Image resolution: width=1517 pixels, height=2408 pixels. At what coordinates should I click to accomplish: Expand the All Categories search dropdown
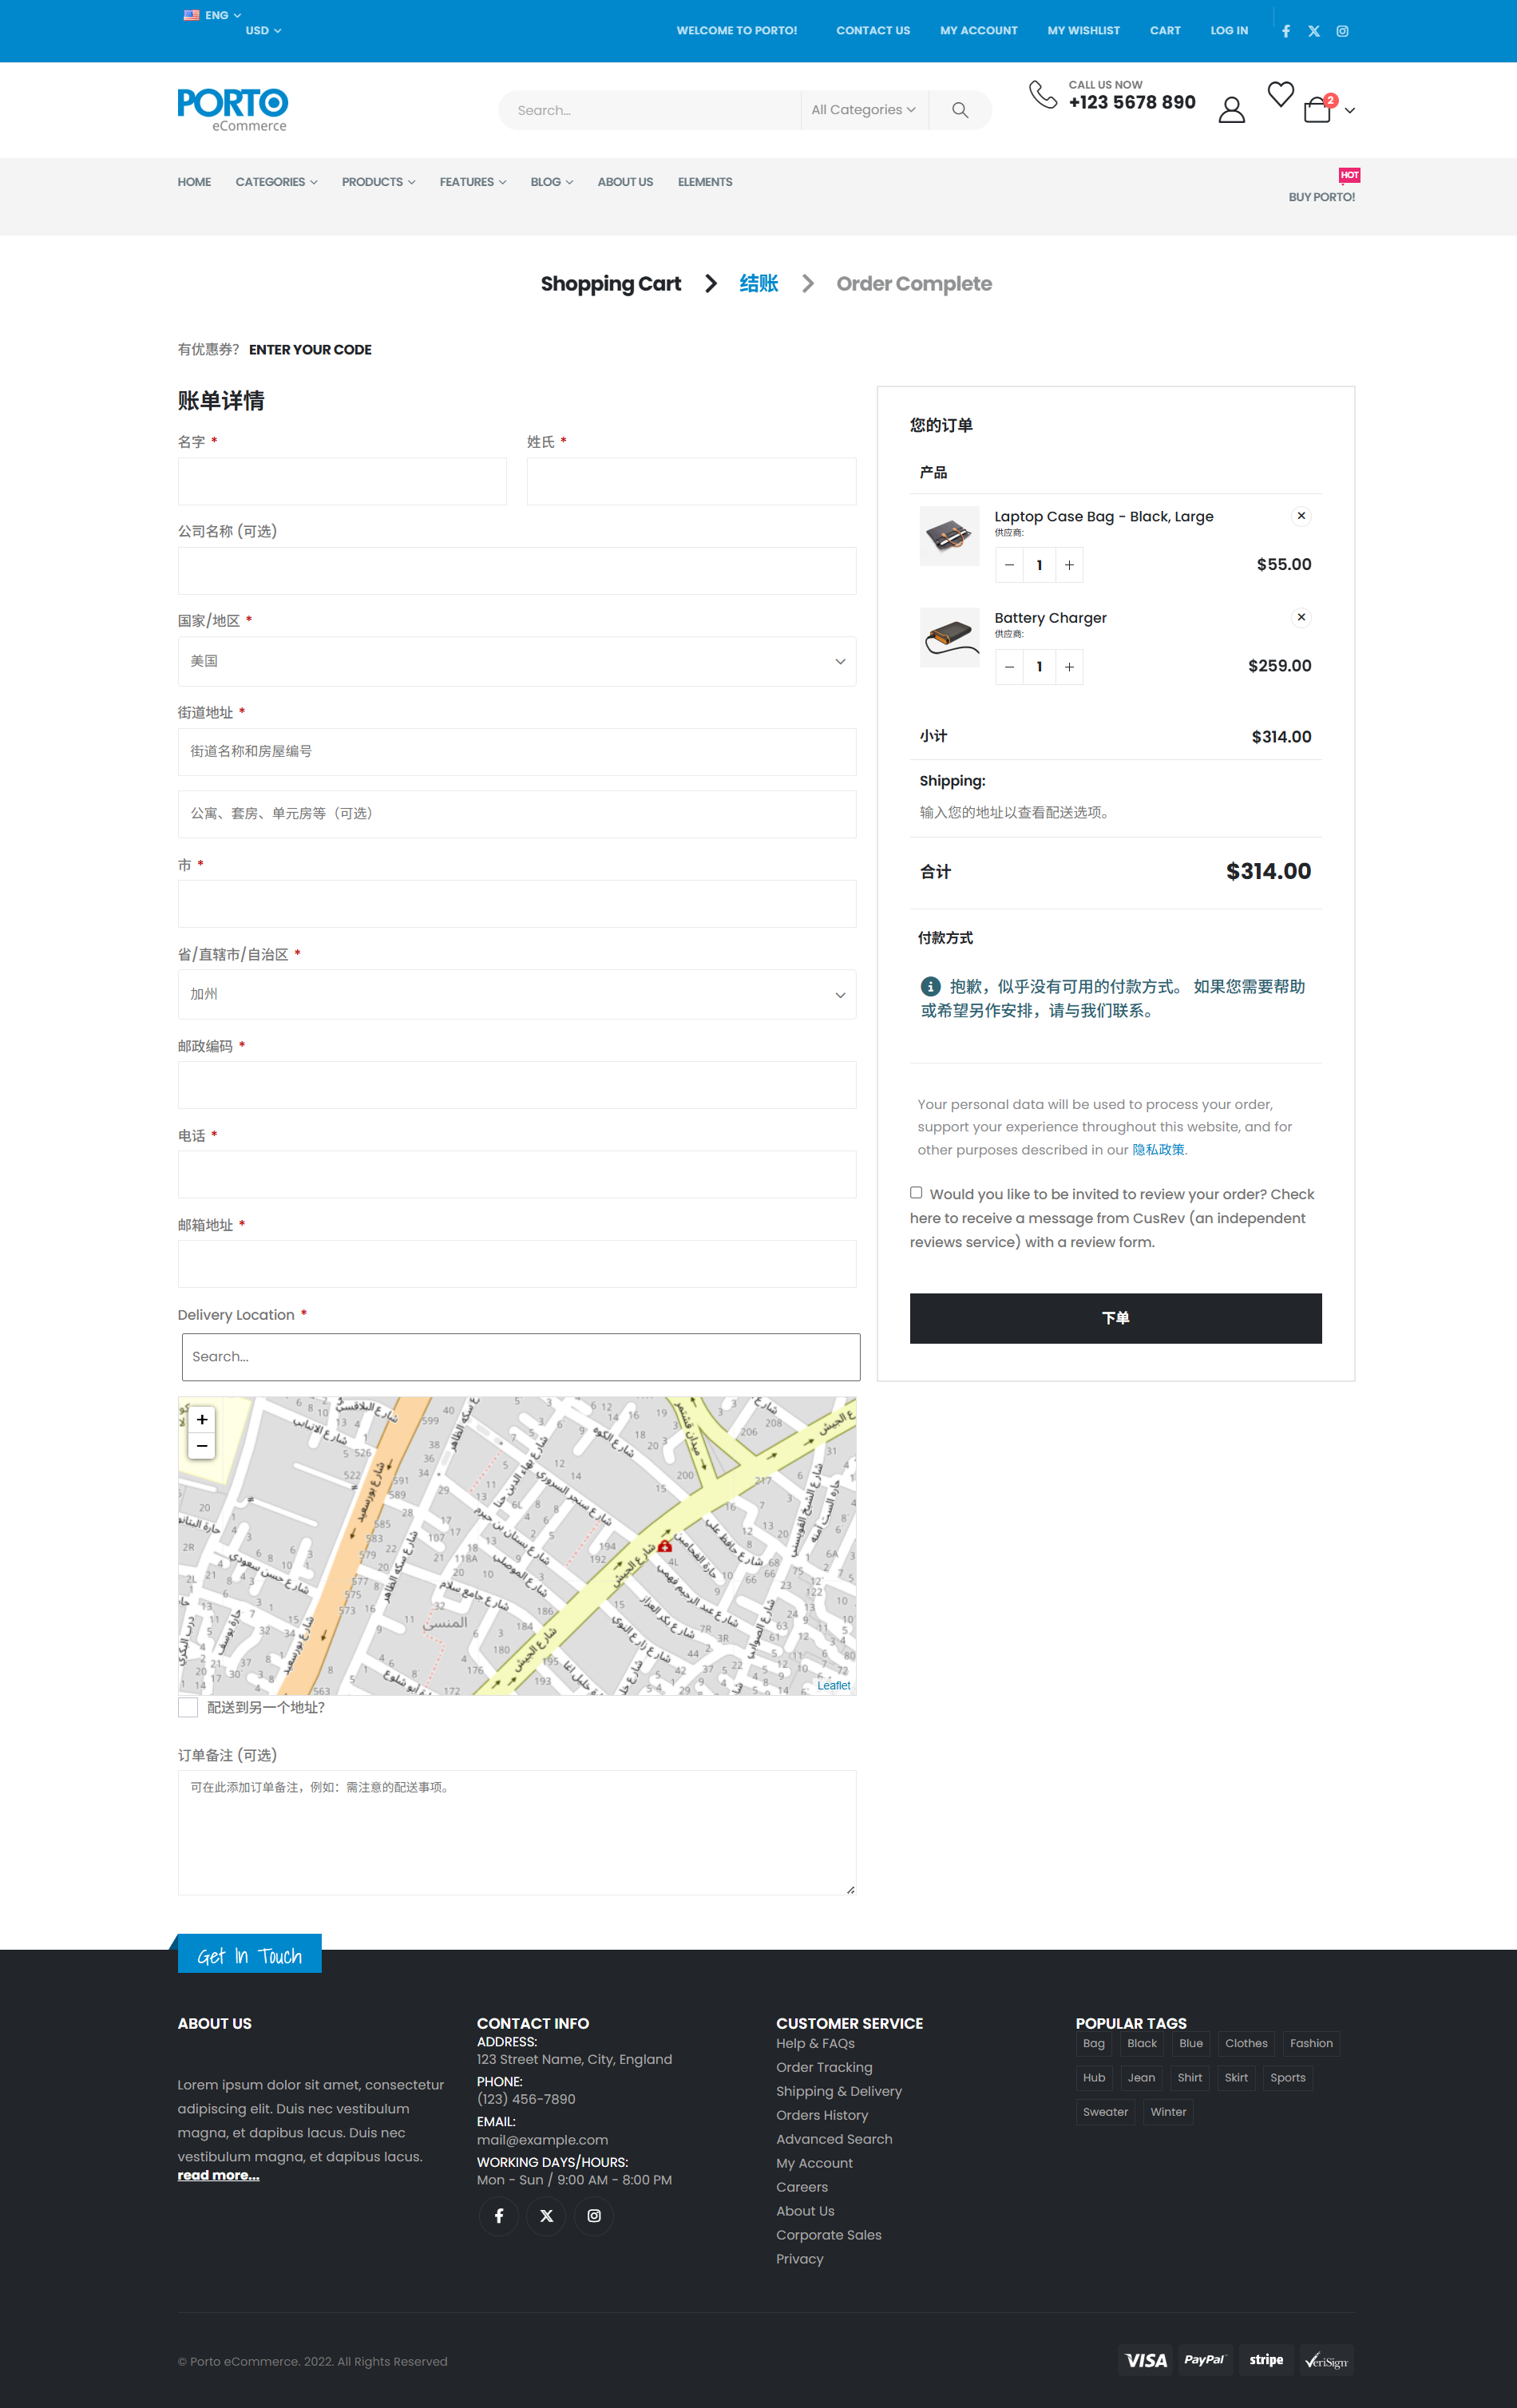(863, 110)
